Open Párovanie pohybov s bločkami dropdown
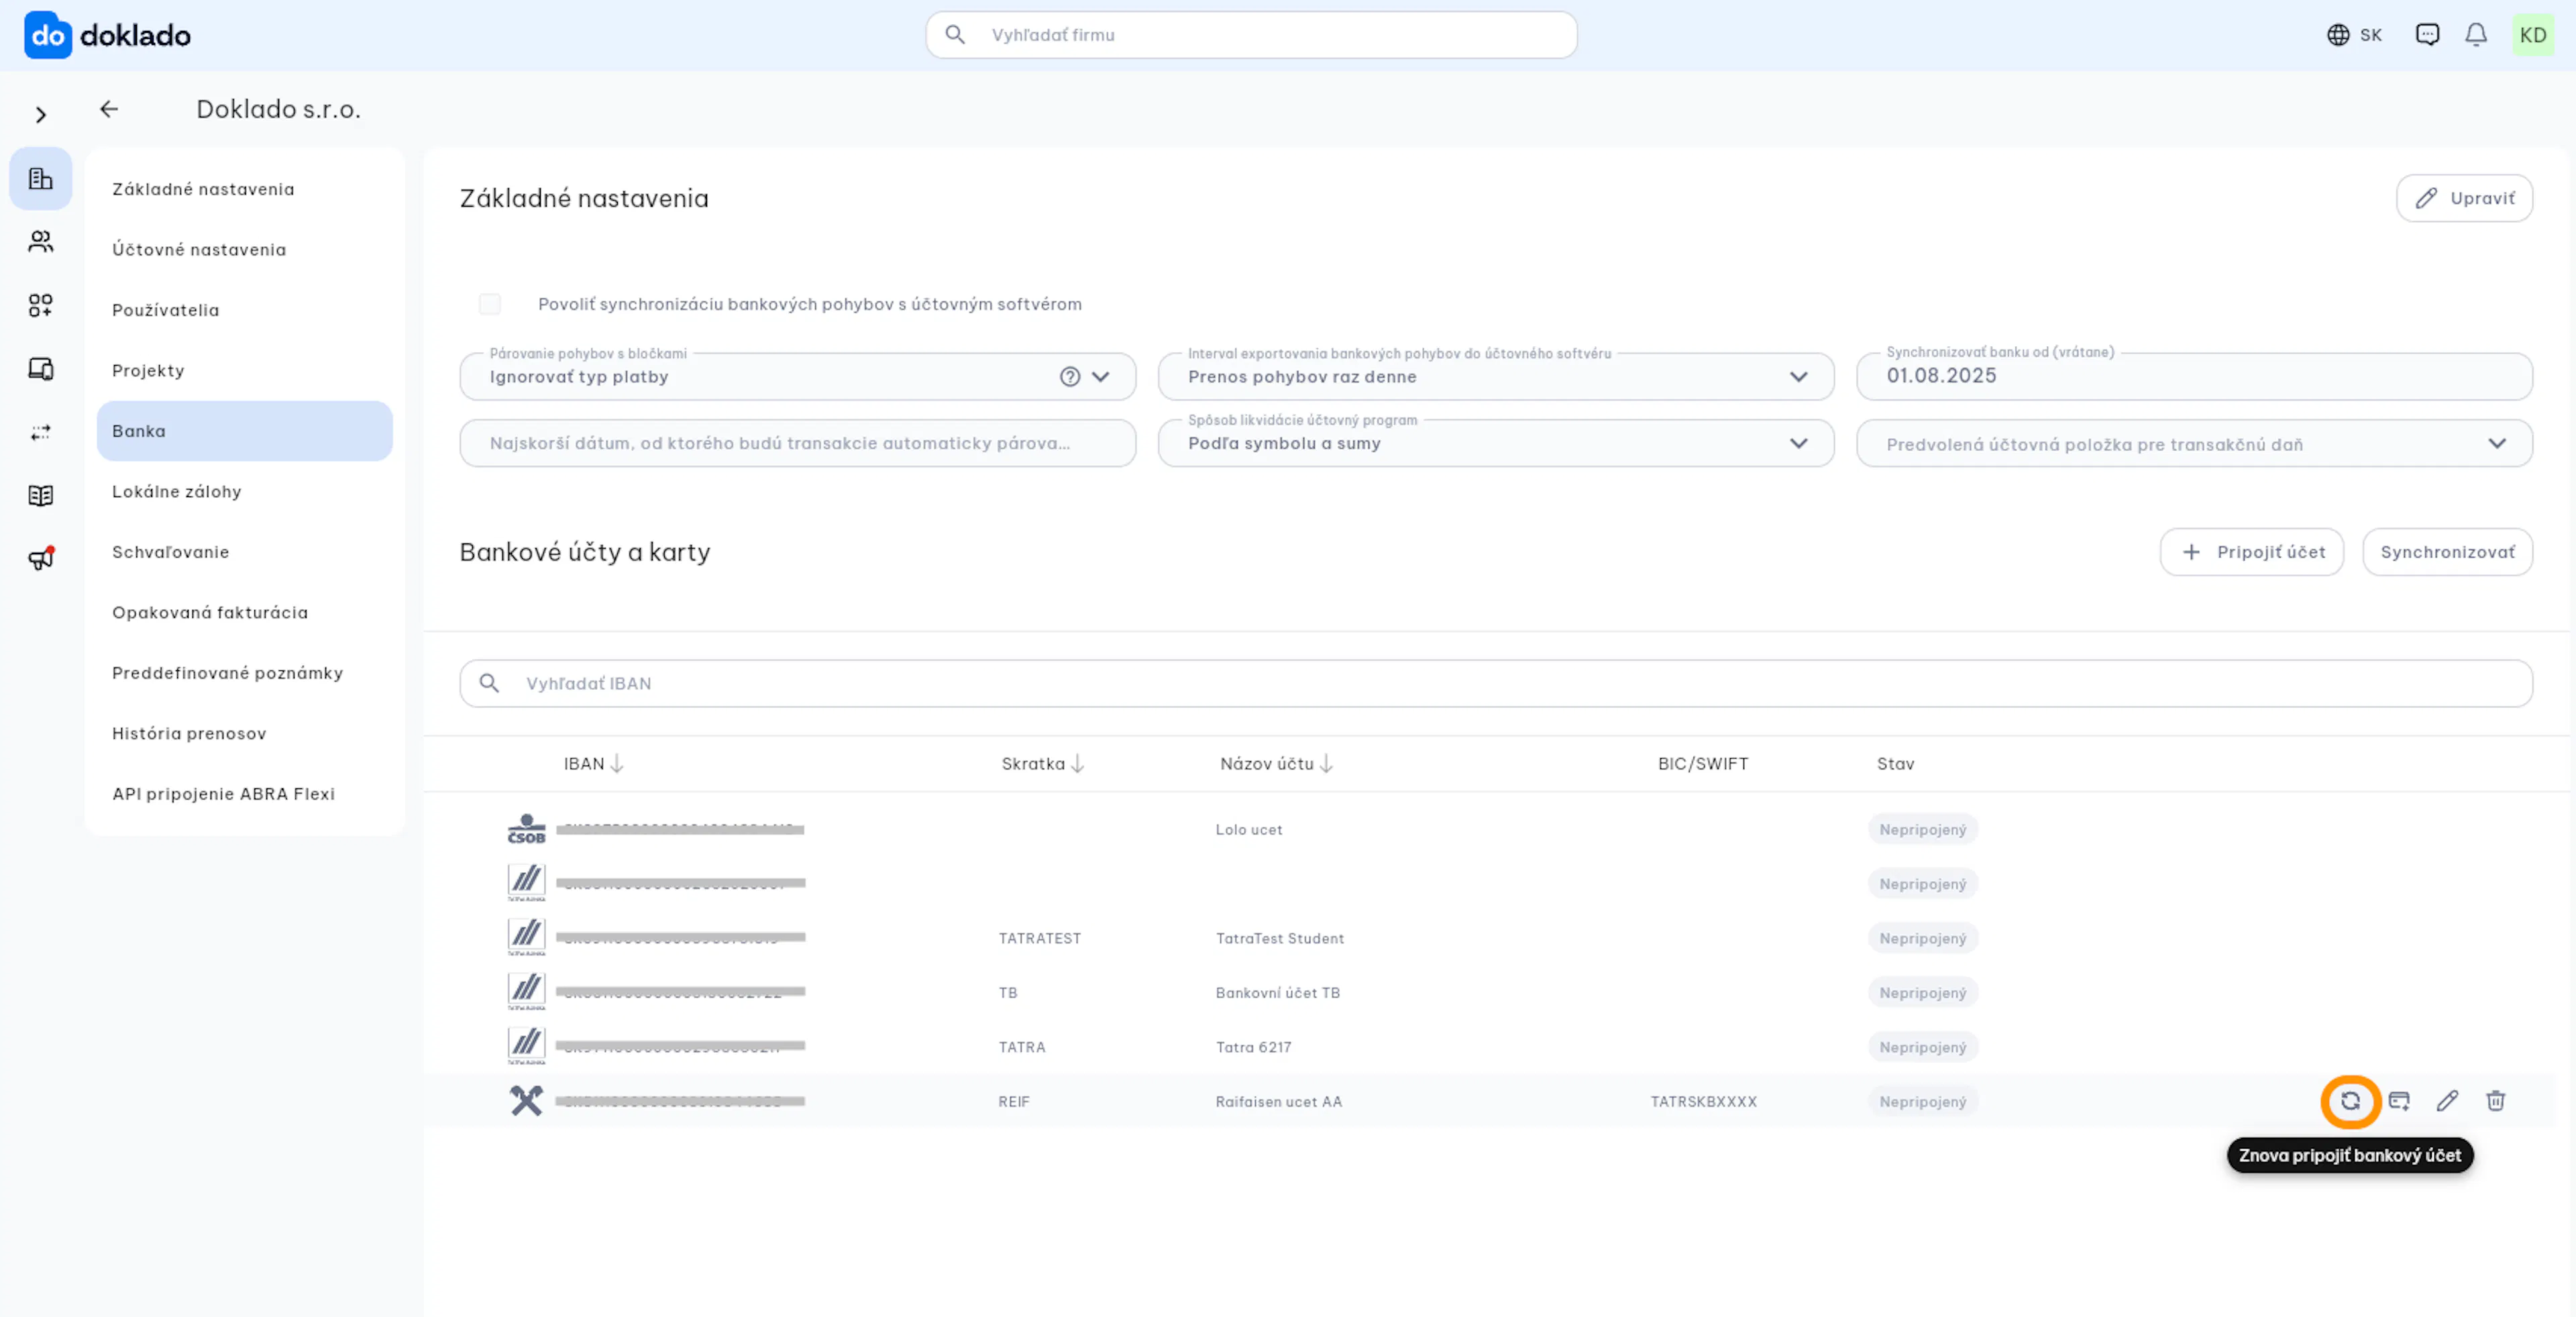The width and height of the screenshot is (2576, 1317). [798, 377]
